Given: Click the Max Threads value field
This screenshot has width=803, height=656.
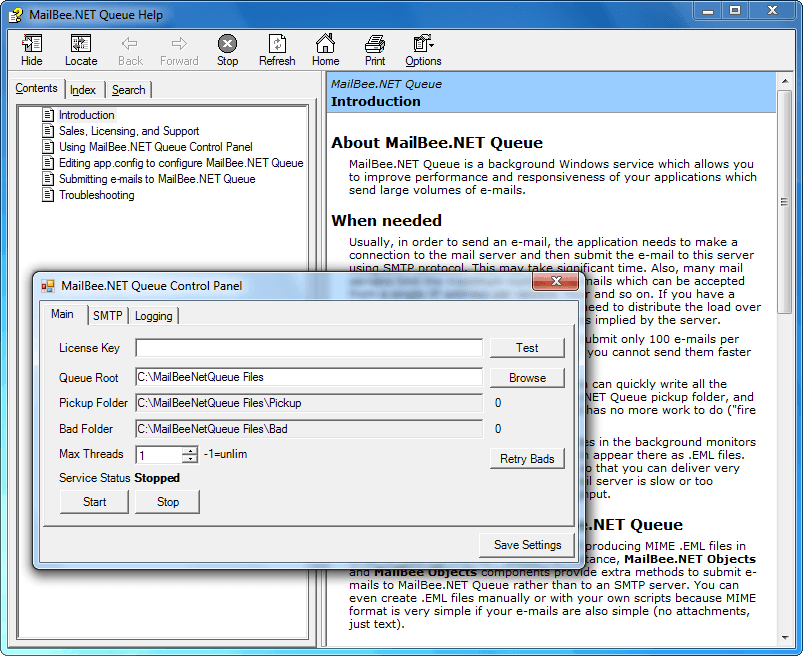Looking at the screenshot, I should click(x=159, y=455).
